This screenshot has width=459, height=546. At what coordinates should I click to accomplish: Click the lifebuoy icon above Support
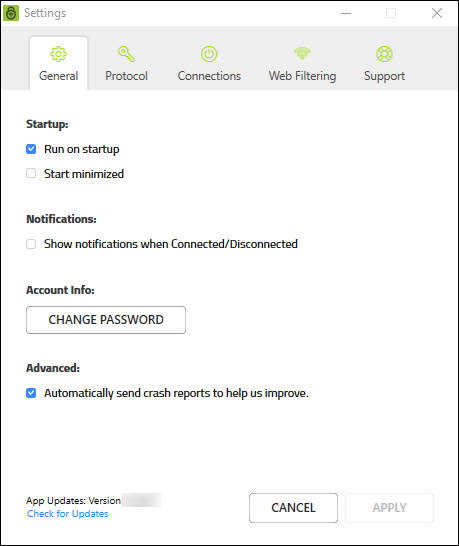(384, 54)
